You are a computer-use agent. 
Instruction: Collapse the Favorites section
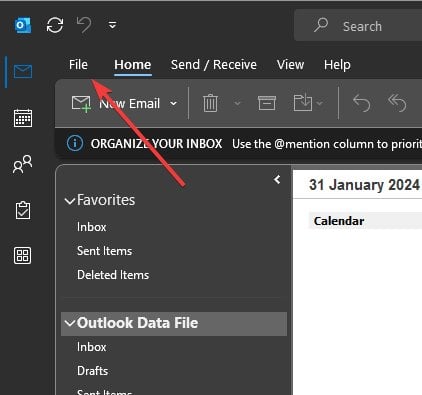(x=70, y=201)
